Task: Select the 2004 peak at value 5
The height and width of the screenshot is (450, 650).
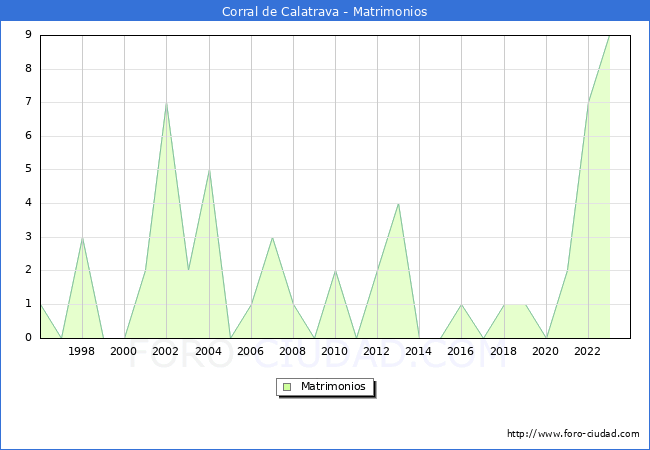Action: pos(209,170)
